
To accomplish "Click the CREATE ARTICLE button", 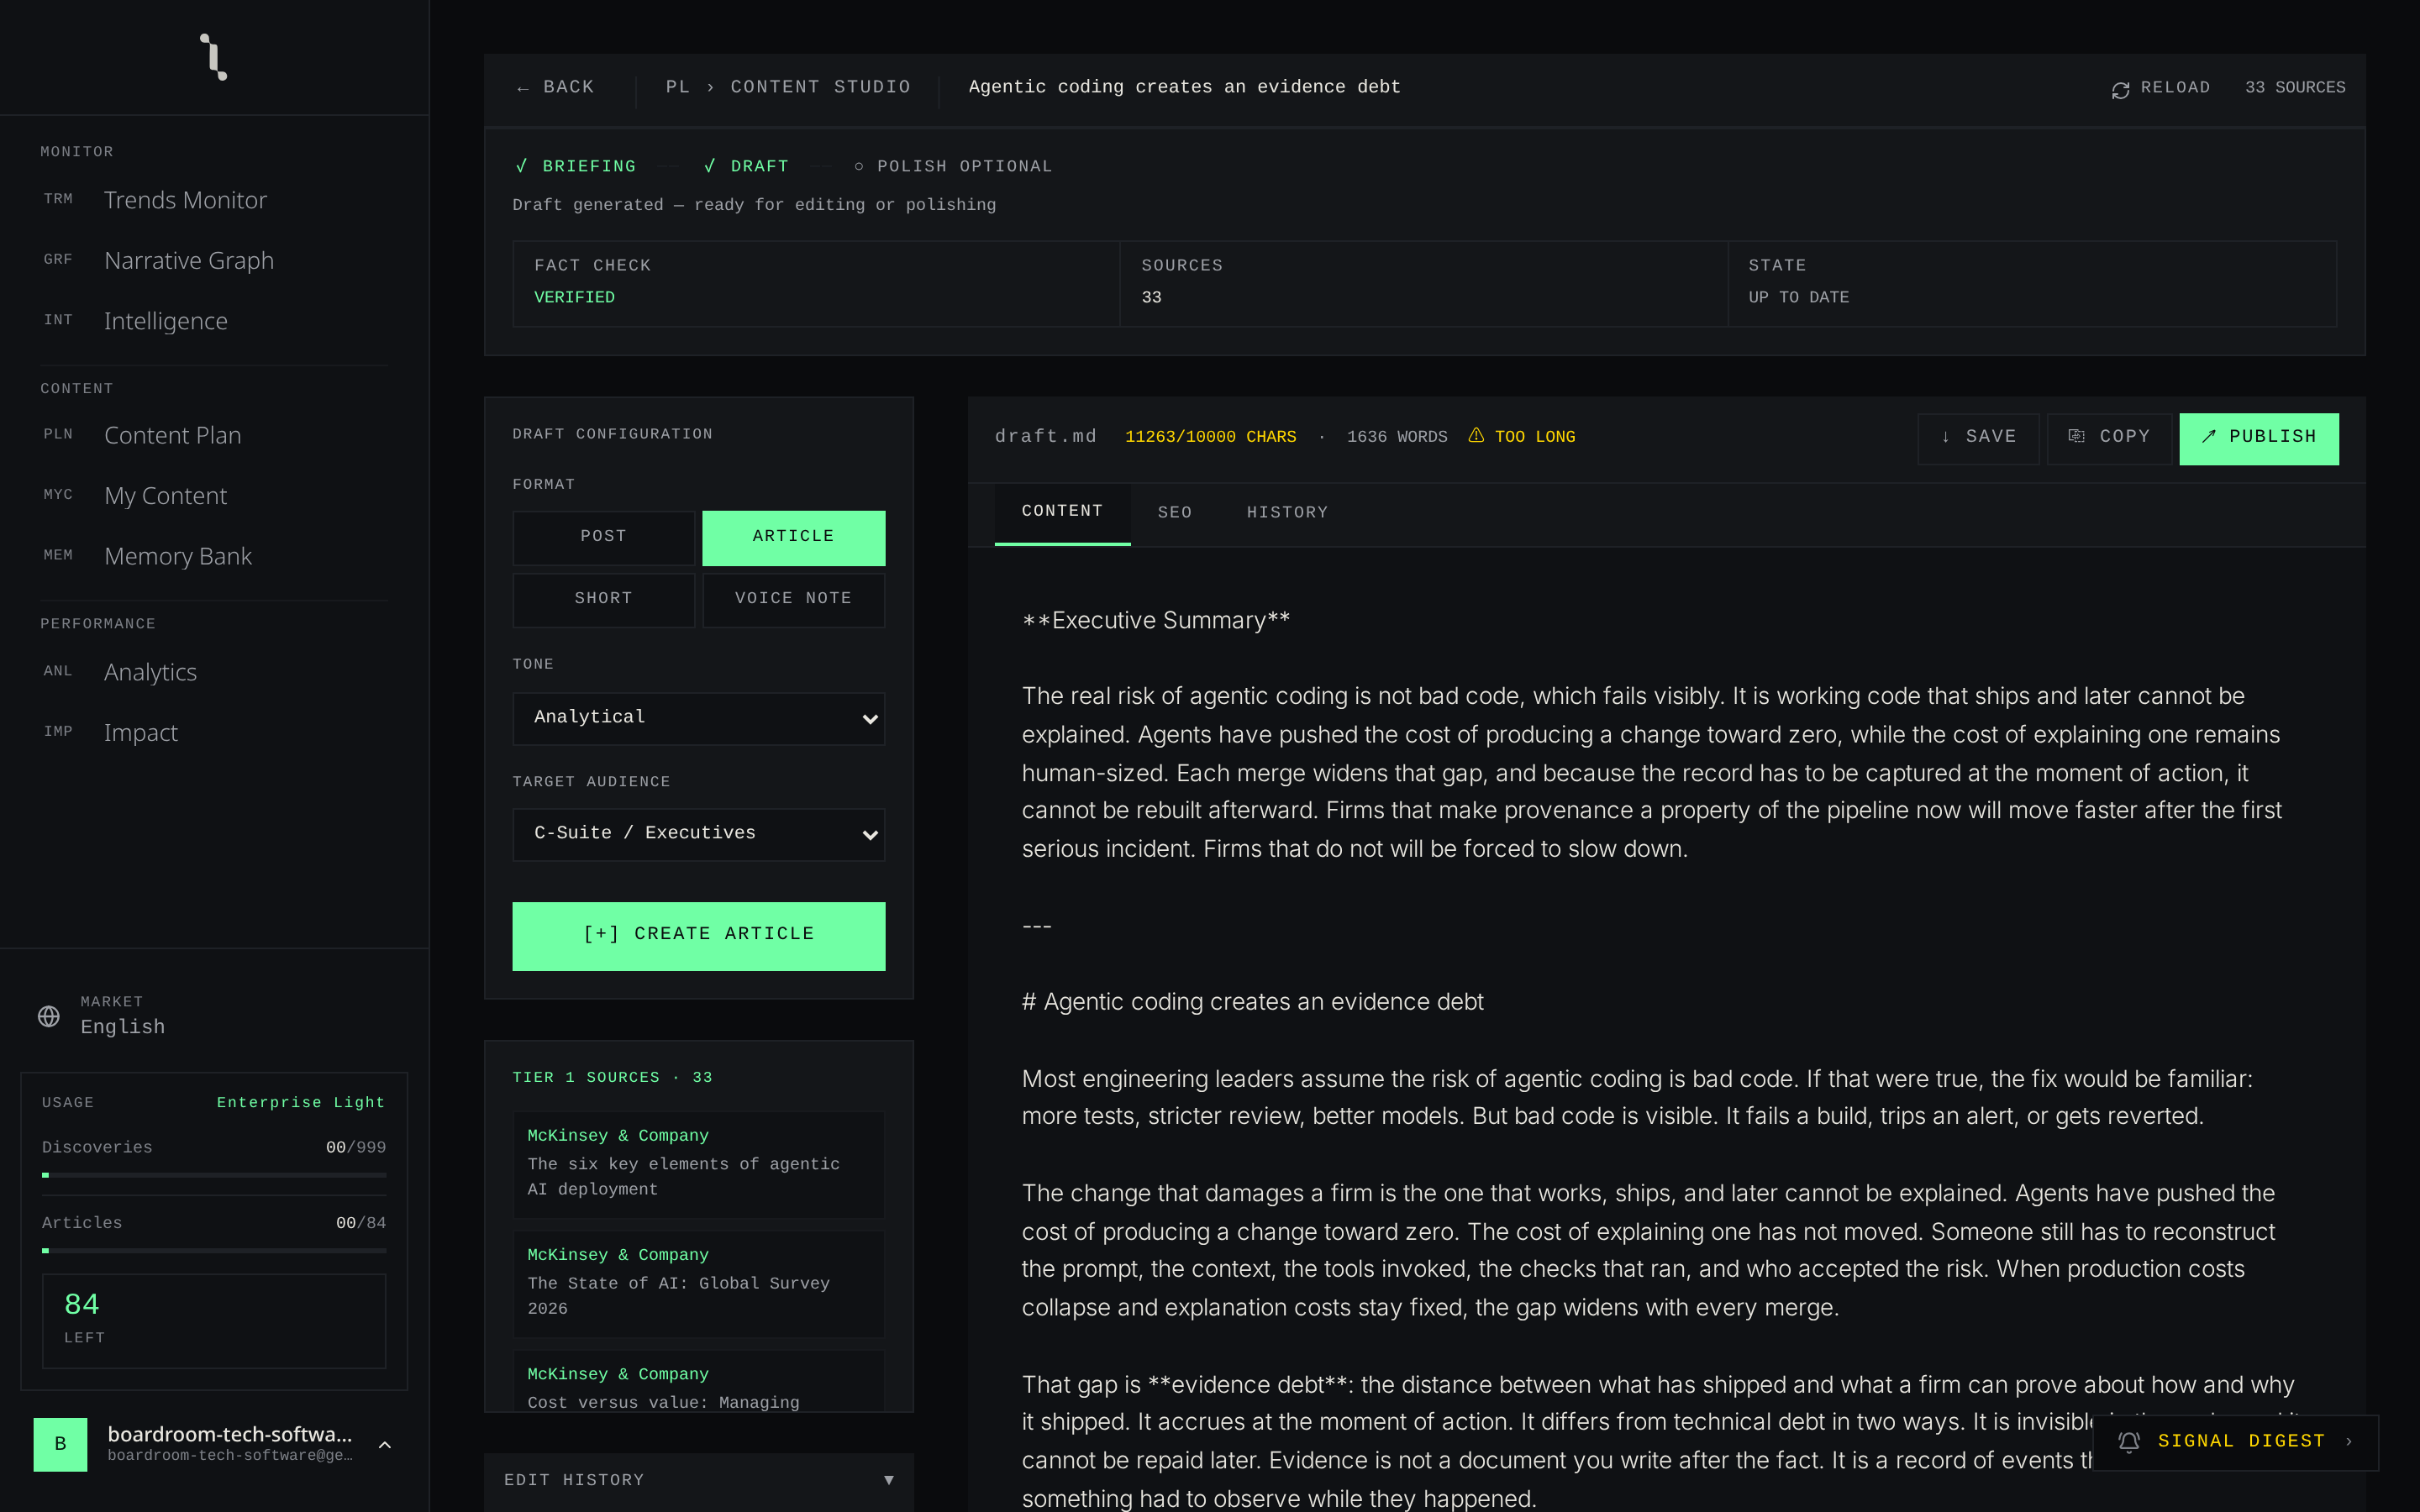I will click(698, 936).
